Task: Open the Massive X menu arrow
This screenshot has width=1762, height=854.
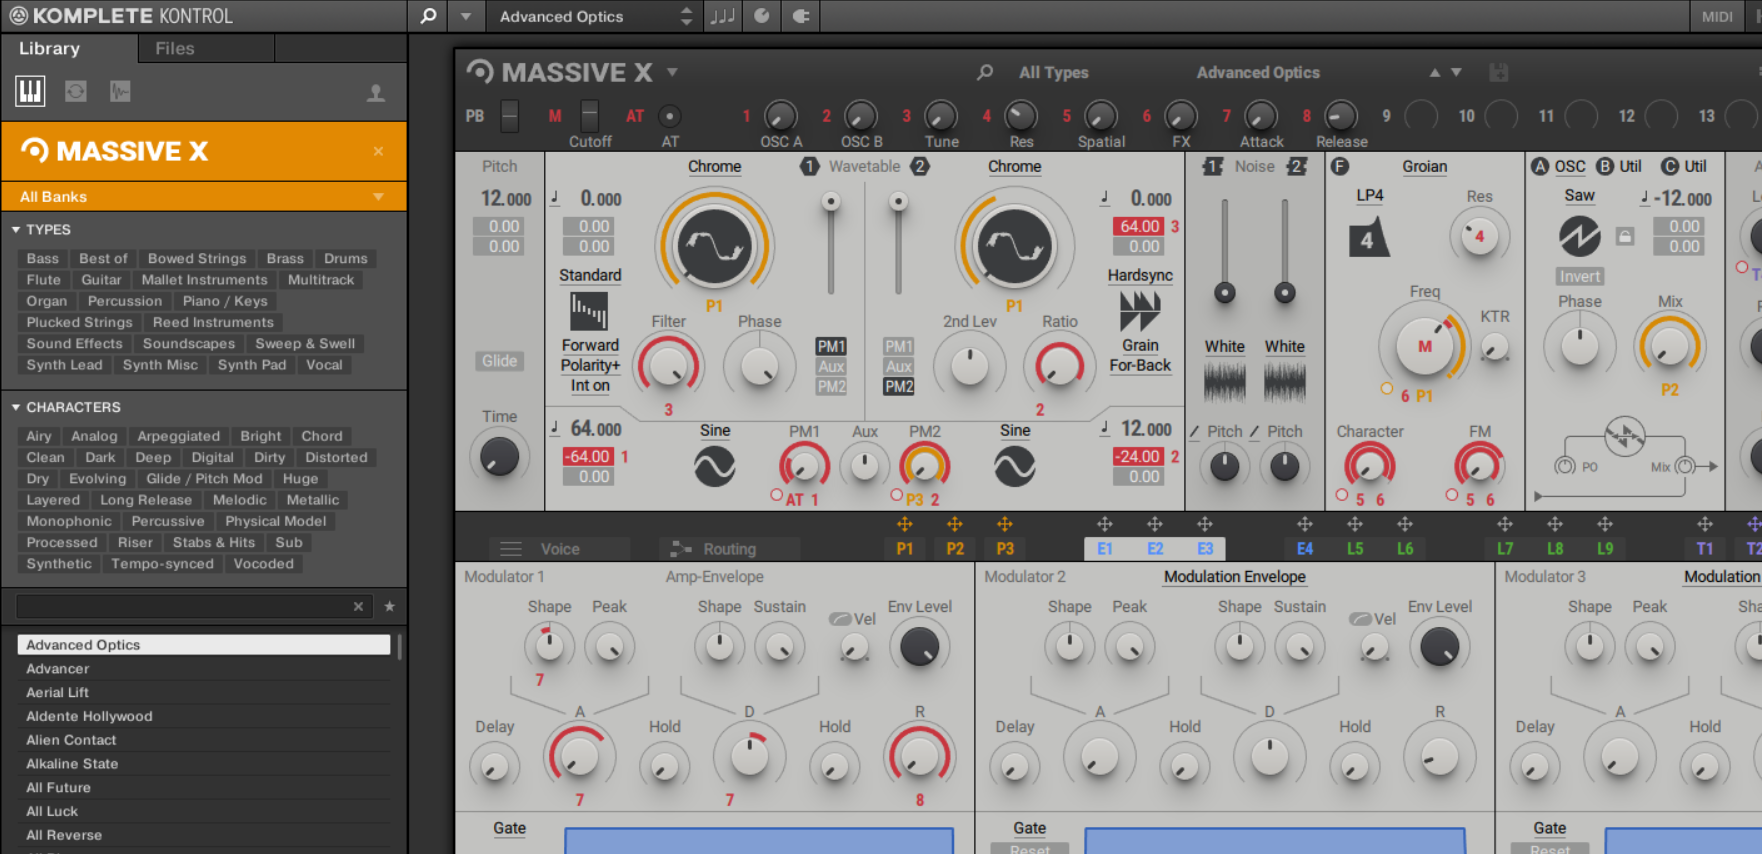Action: click(x=673, y=72)
